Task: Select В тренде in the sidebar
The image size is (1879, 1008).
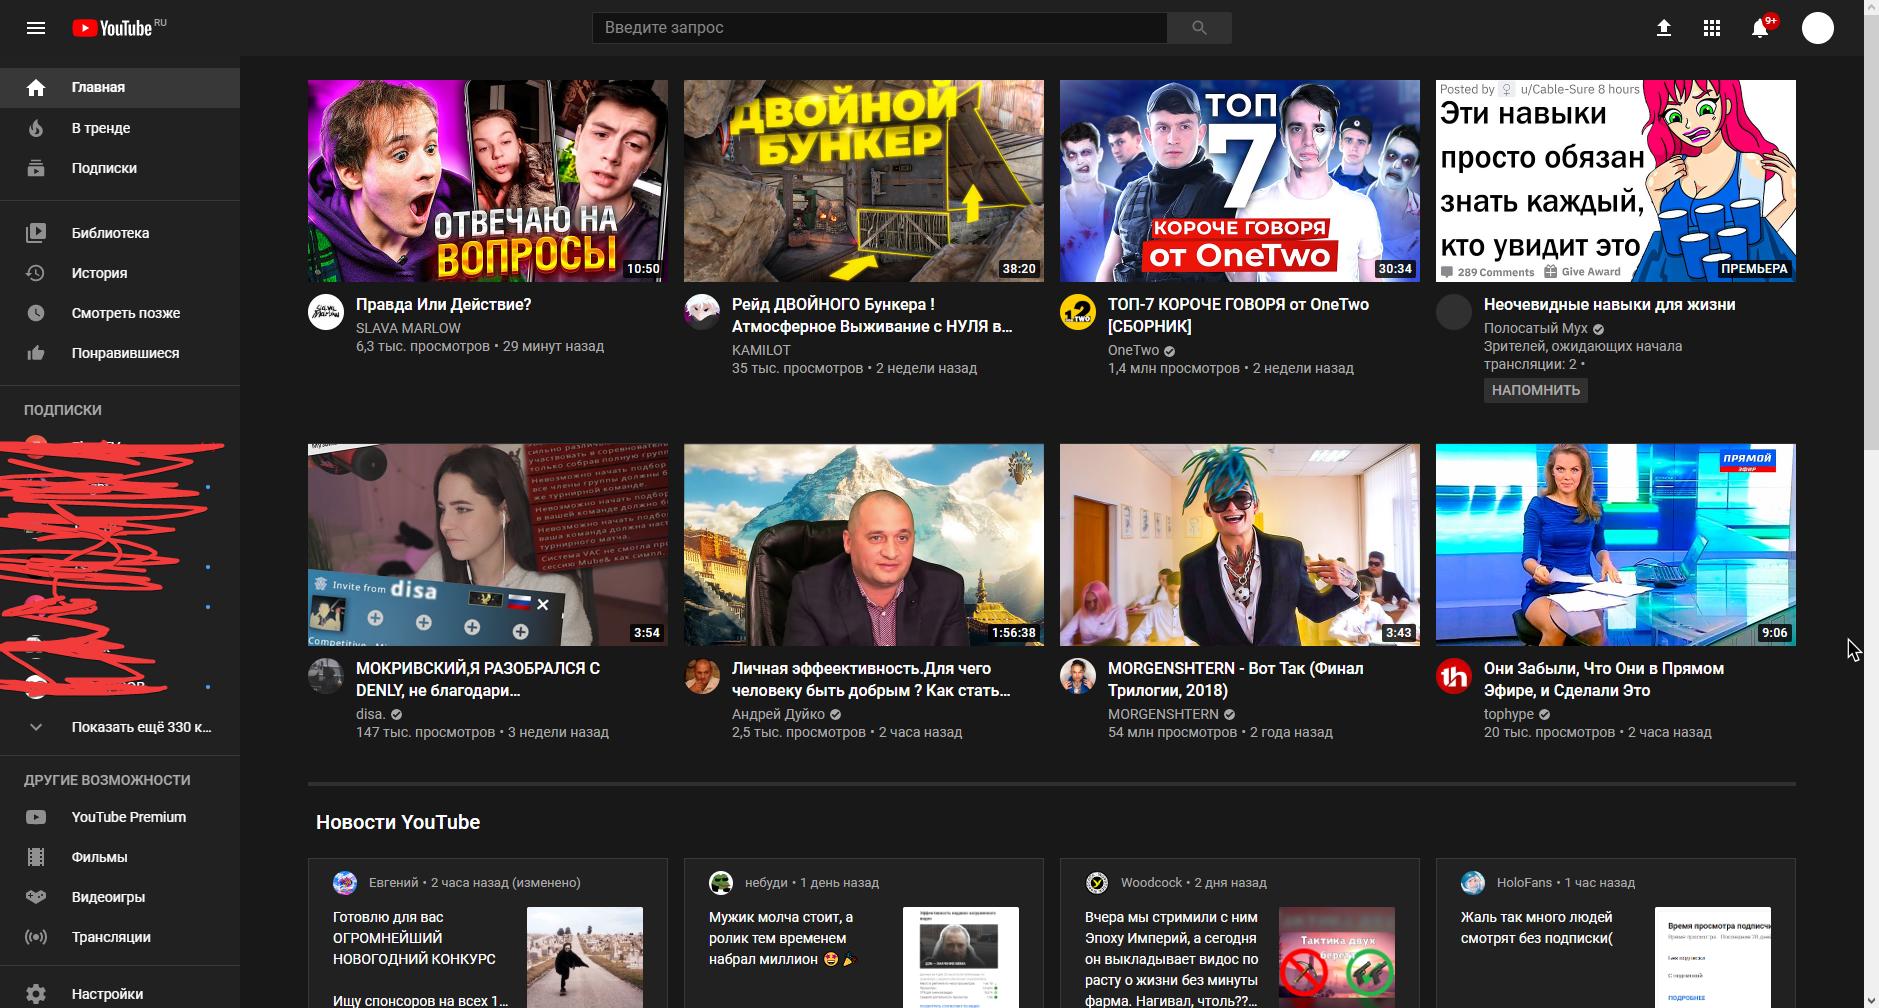Action: (120, 128)
